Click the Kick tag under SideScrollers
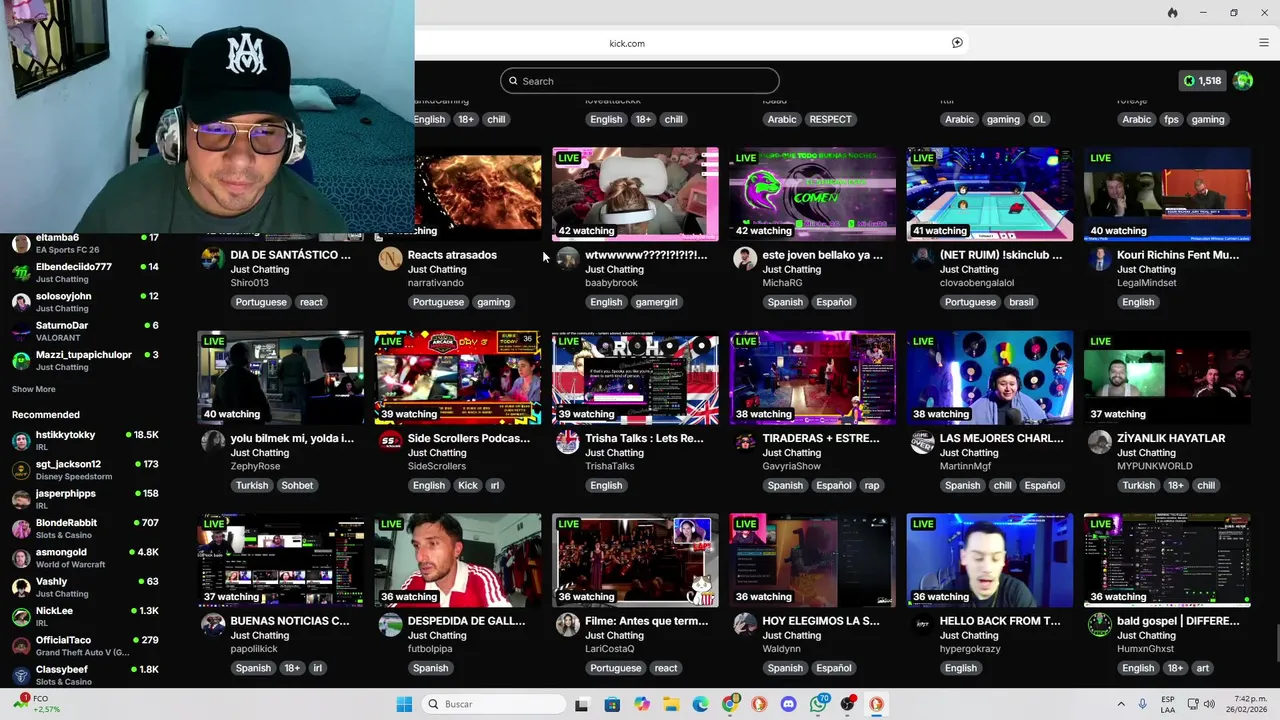Screen dimensions: 1280x720 pos(467,485)
